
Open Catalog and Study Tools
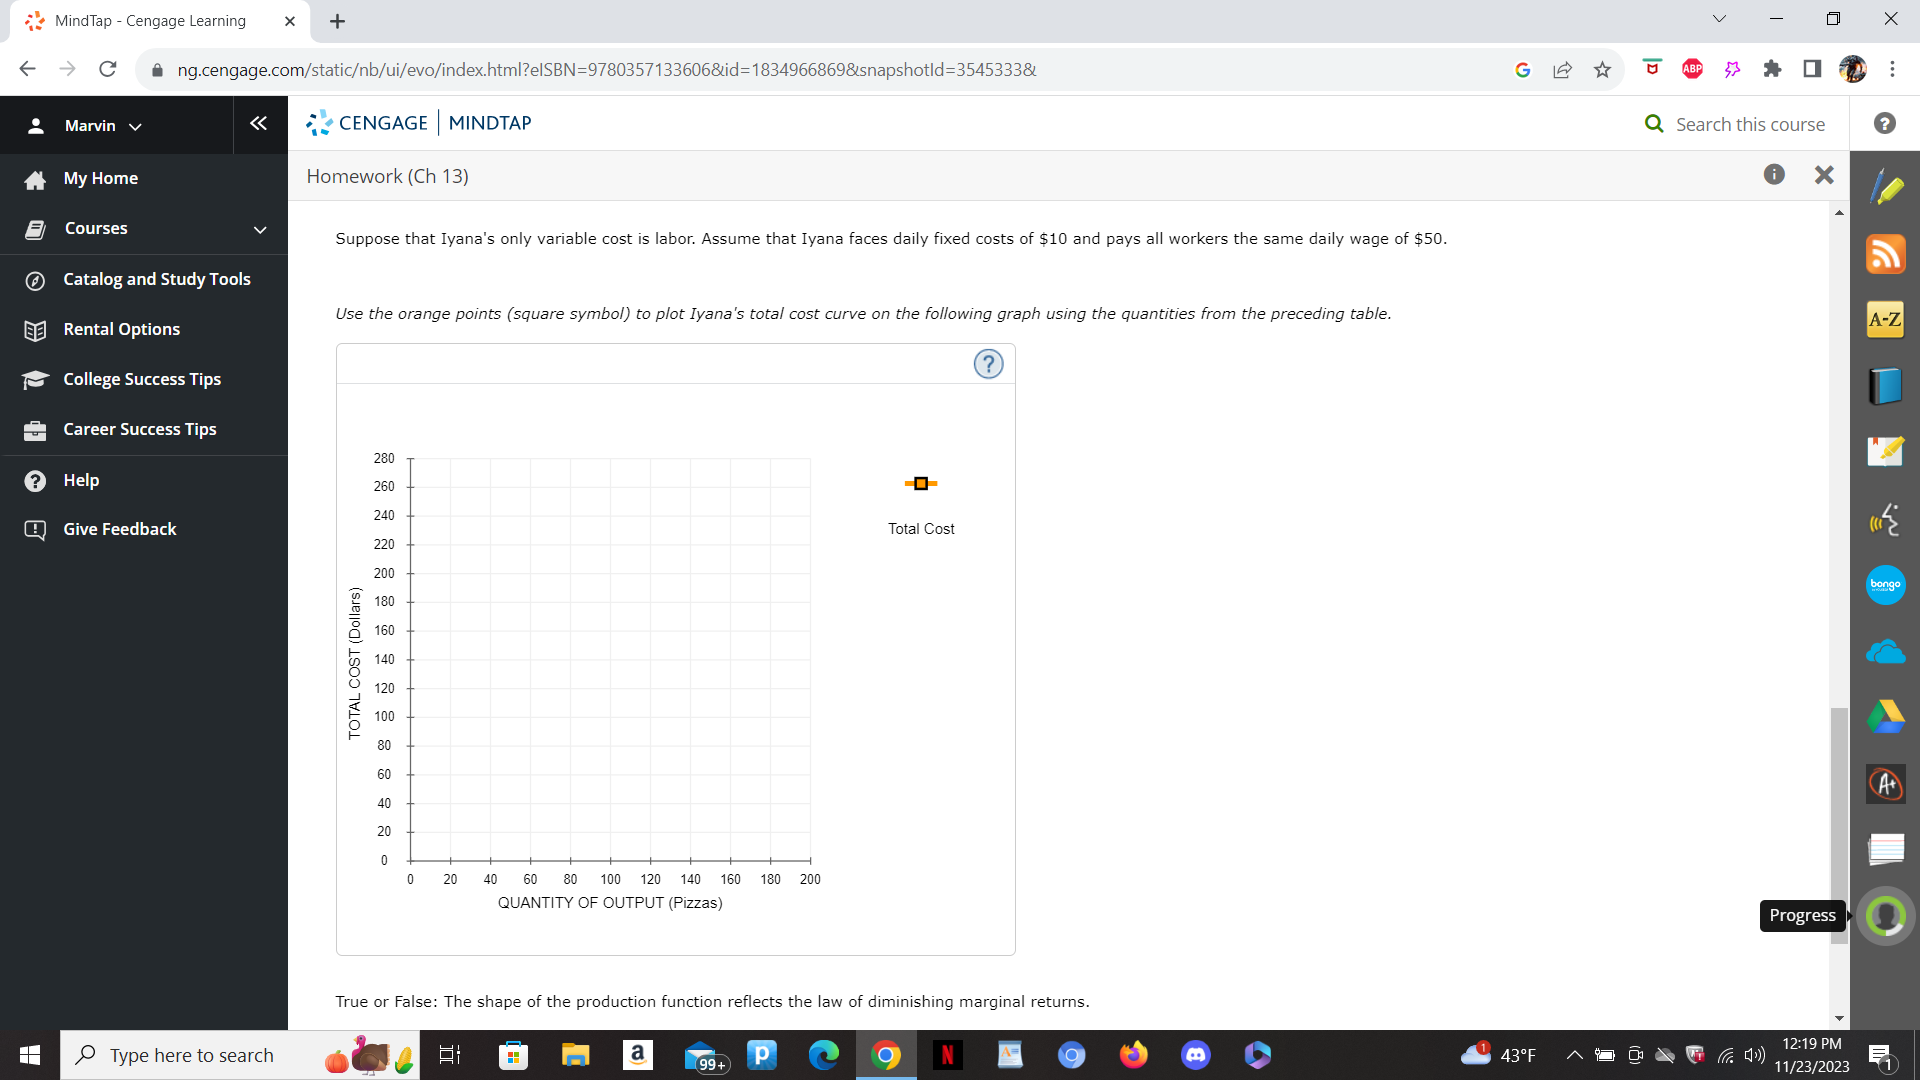pos(156,279)
